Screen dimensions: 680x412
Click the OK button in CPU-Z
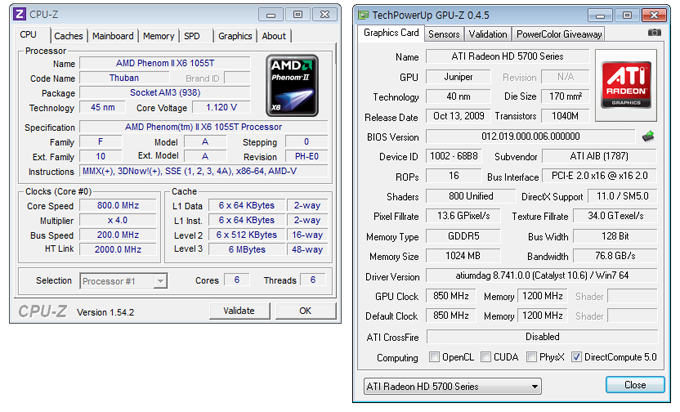coord(305,311)
